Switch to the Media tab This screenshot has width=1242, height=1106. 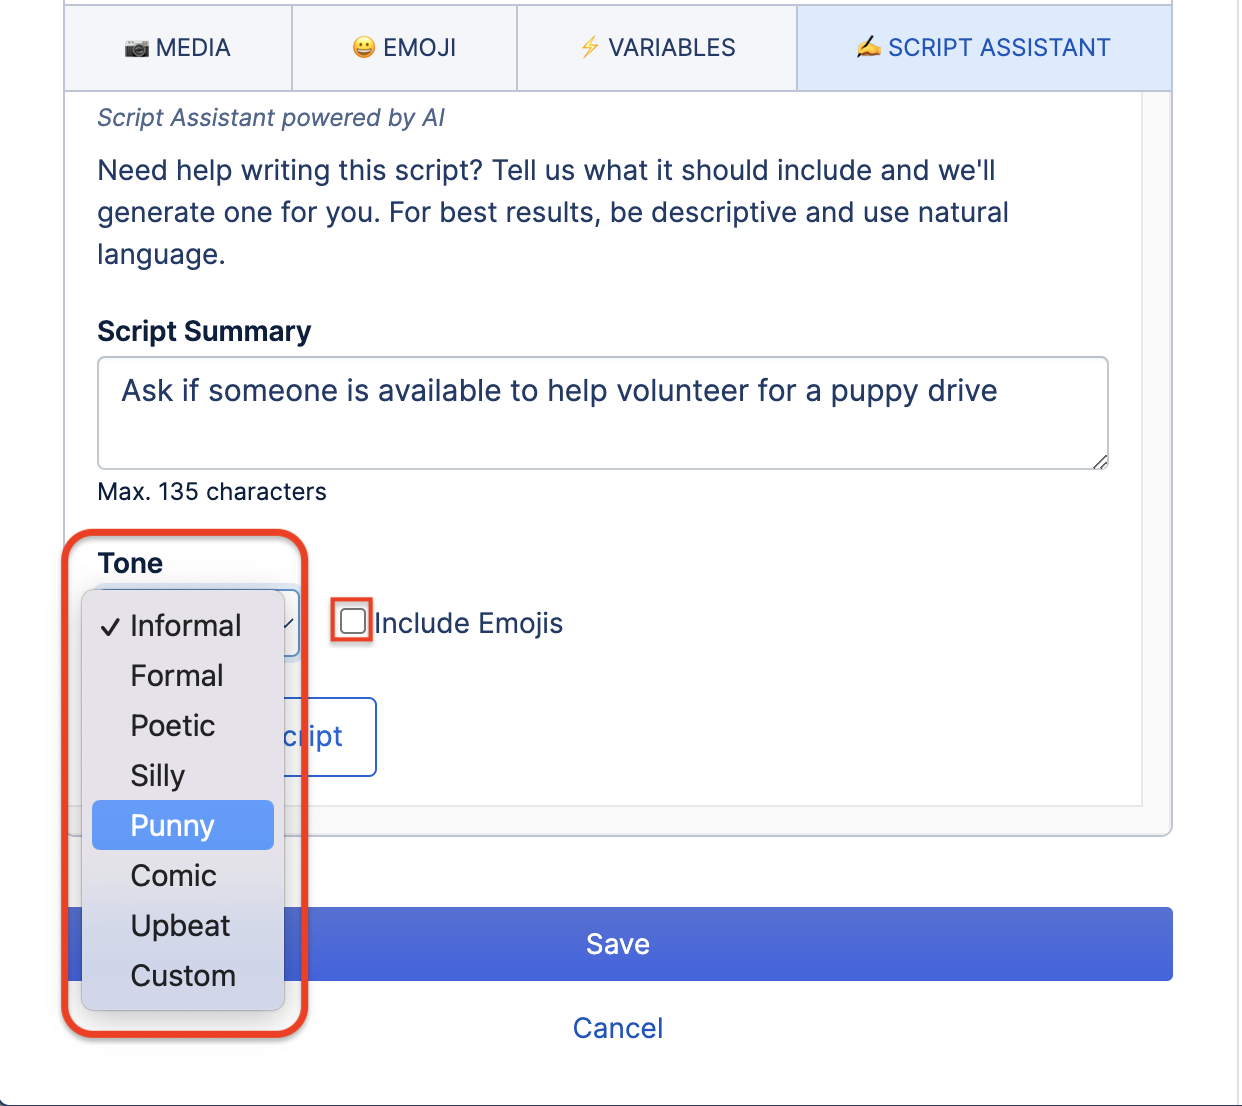point(177,46)
